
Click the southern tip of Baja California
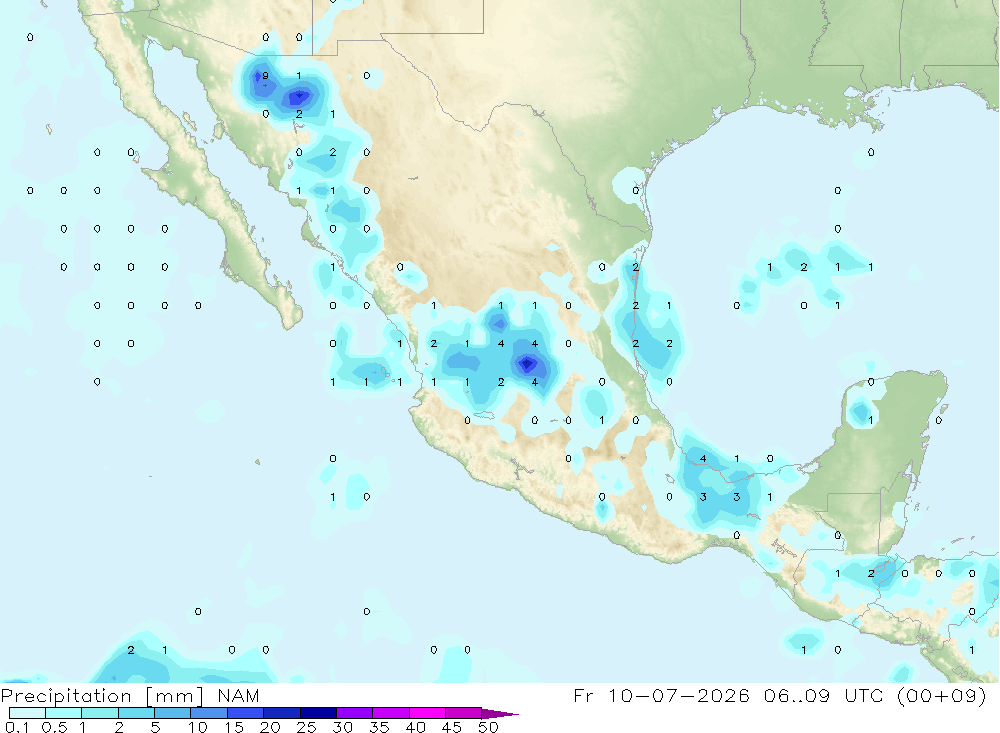pos(291,323)
